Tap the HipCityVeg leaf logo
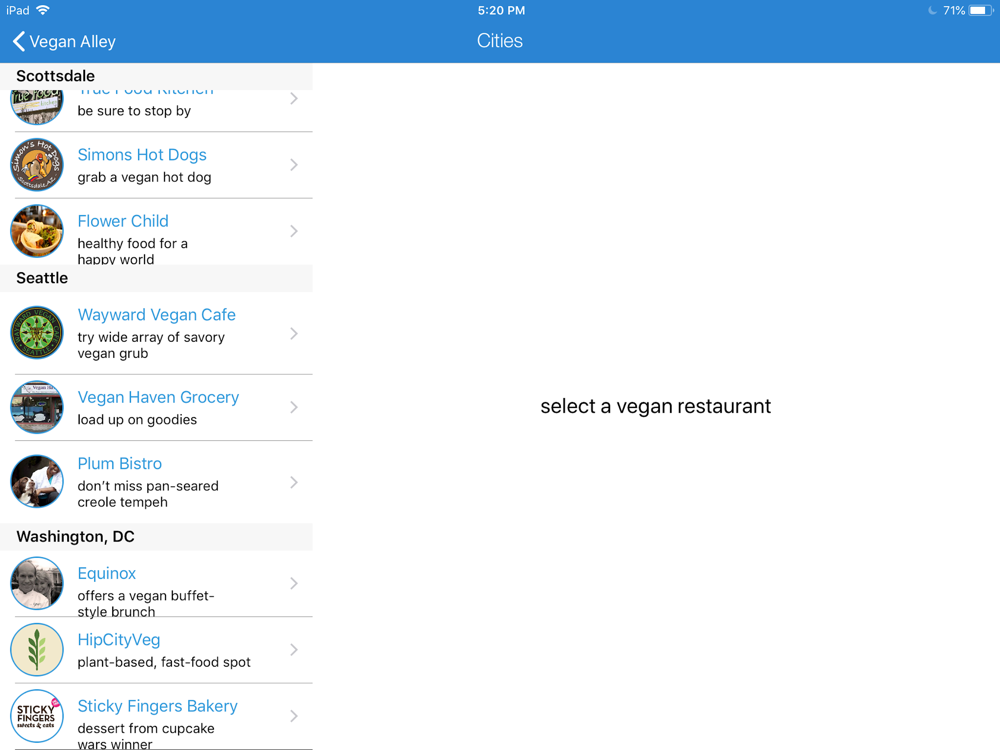 coord(37,649)
